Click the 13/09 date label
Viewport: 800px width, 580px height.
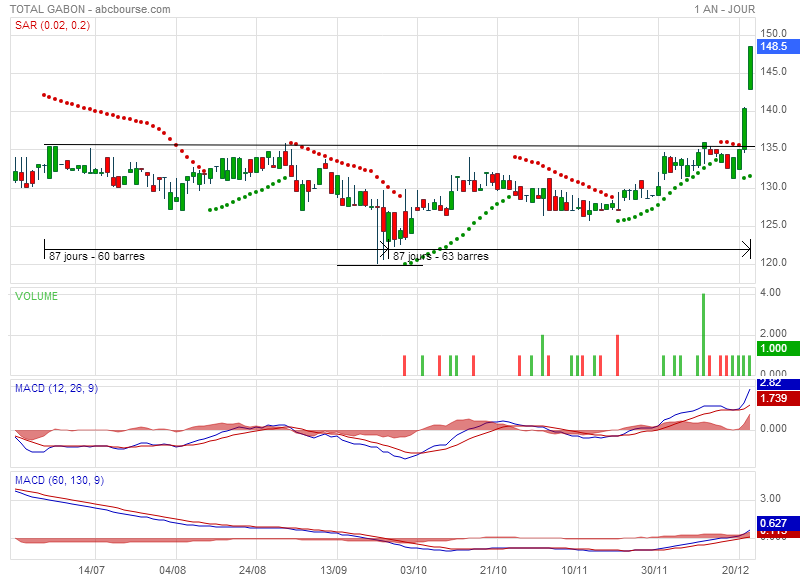click(333, 570)
